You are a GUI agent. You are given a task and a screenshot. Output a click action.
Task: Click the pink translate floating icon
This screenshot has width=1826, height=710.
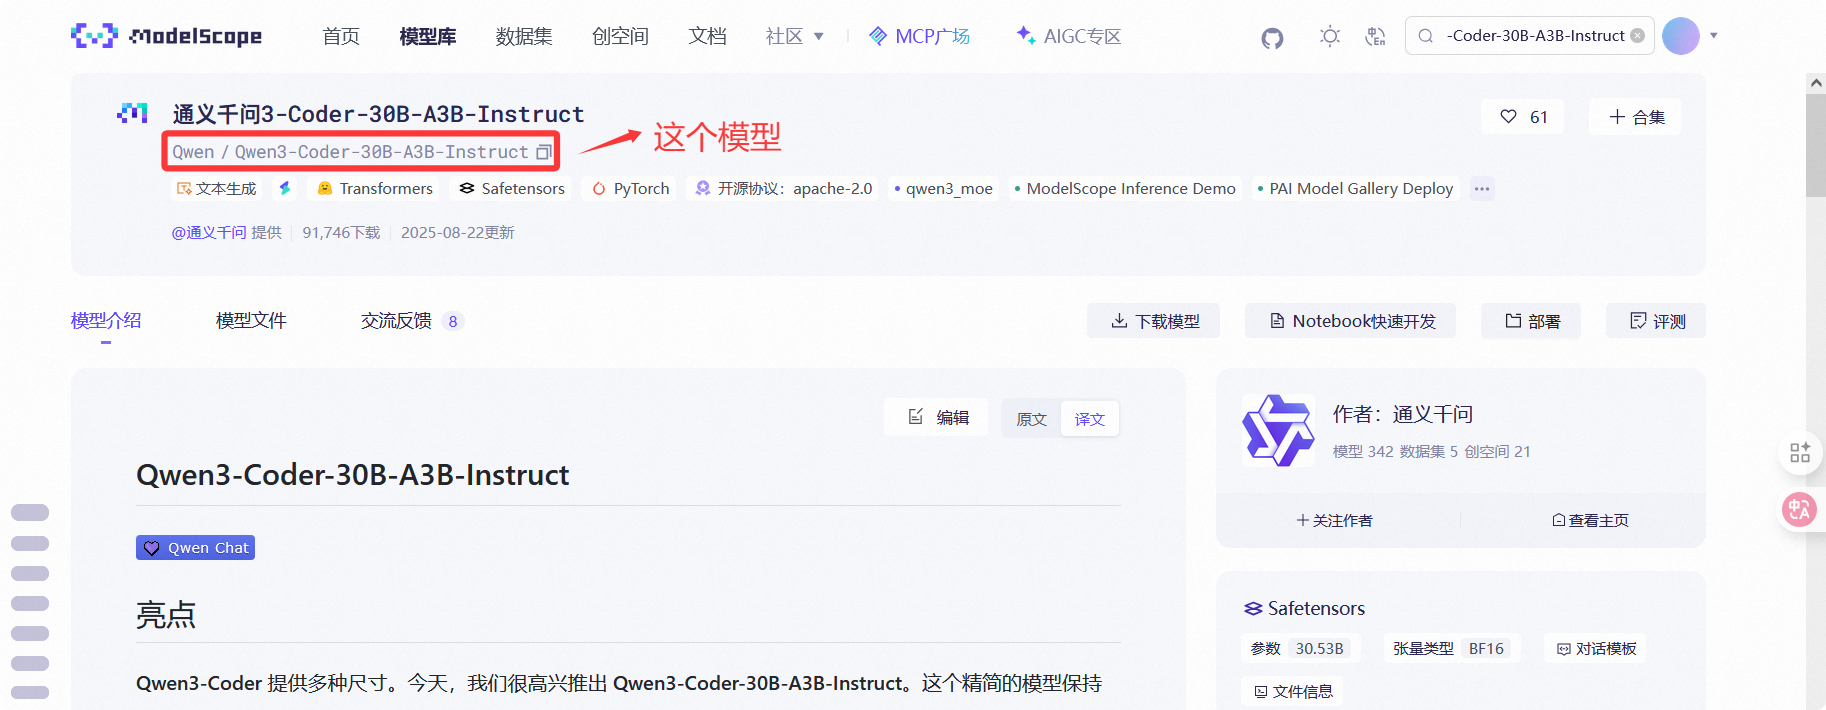[x=1800, y=510]
